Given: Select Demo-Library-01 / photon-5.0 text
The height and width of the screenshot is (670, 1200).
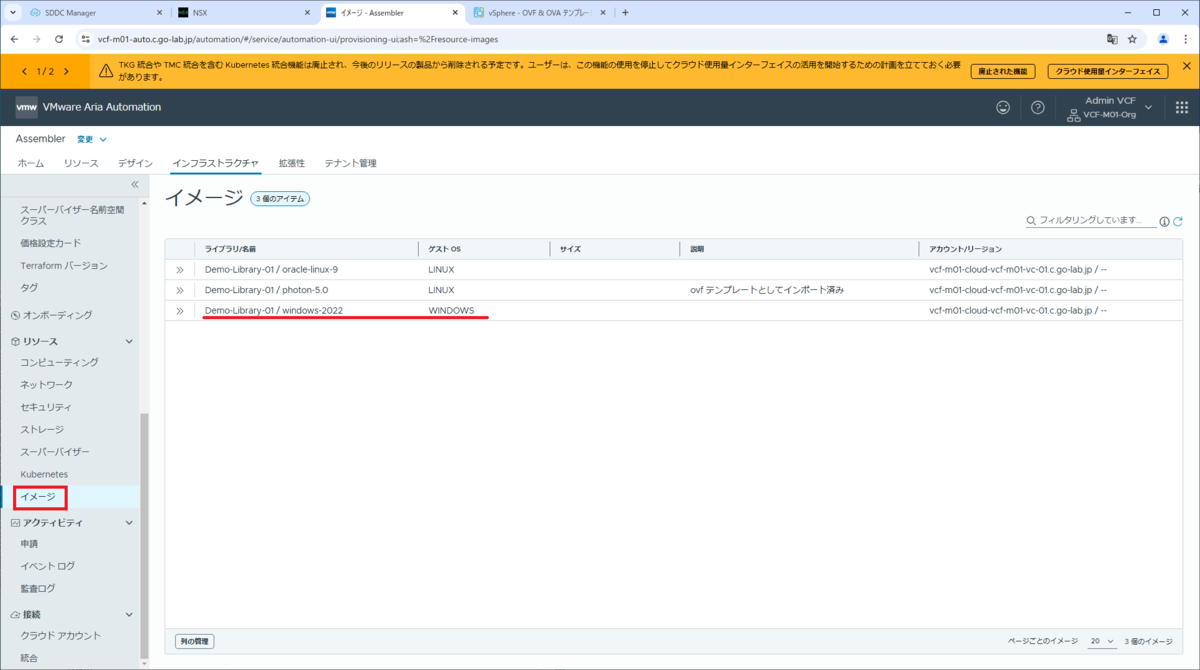Looking at the screenshot, I should tap(267, 290).
